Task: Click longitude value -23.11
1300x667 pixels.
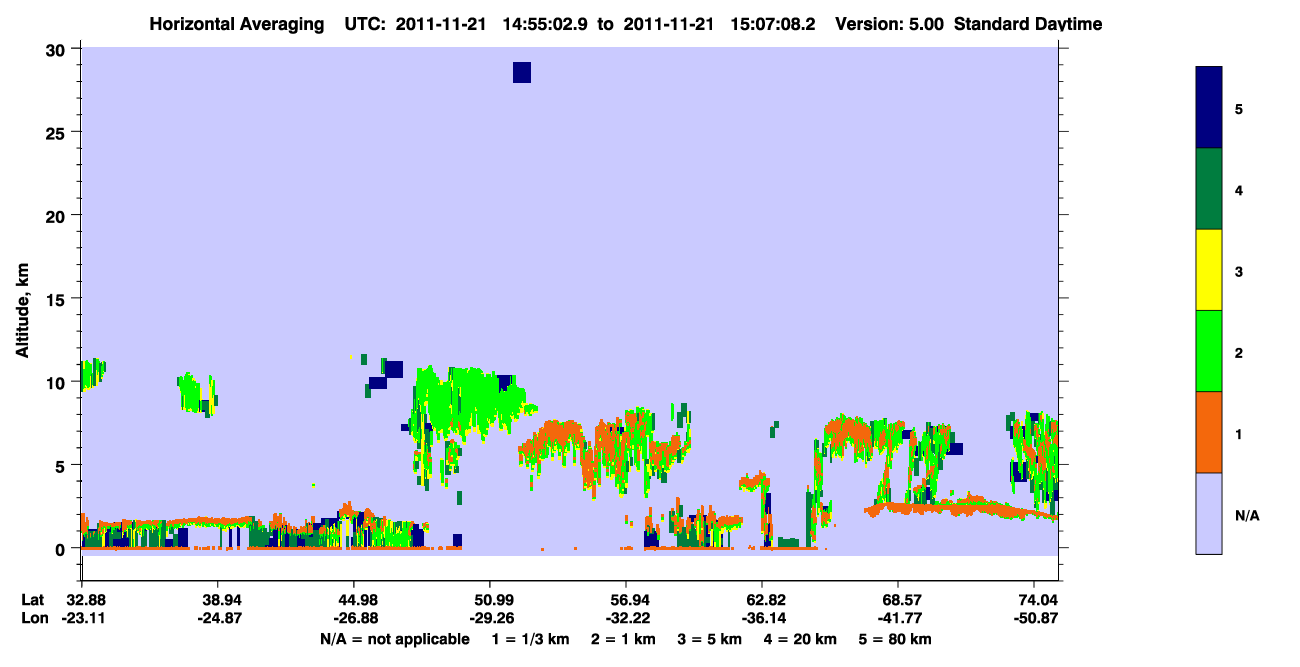Action: pos(82,618)
